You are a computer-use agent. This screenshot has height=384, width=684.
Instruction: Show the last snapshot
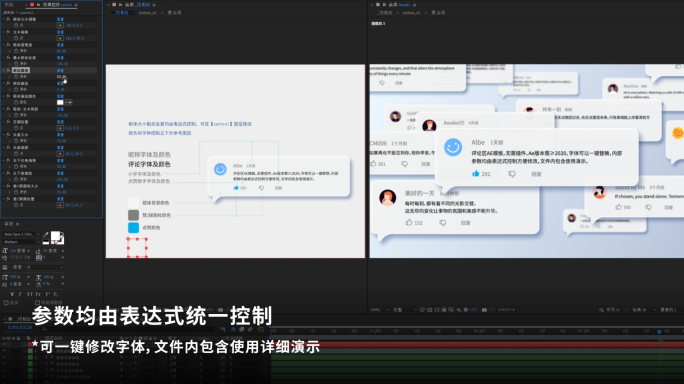(x=492, y=310)
